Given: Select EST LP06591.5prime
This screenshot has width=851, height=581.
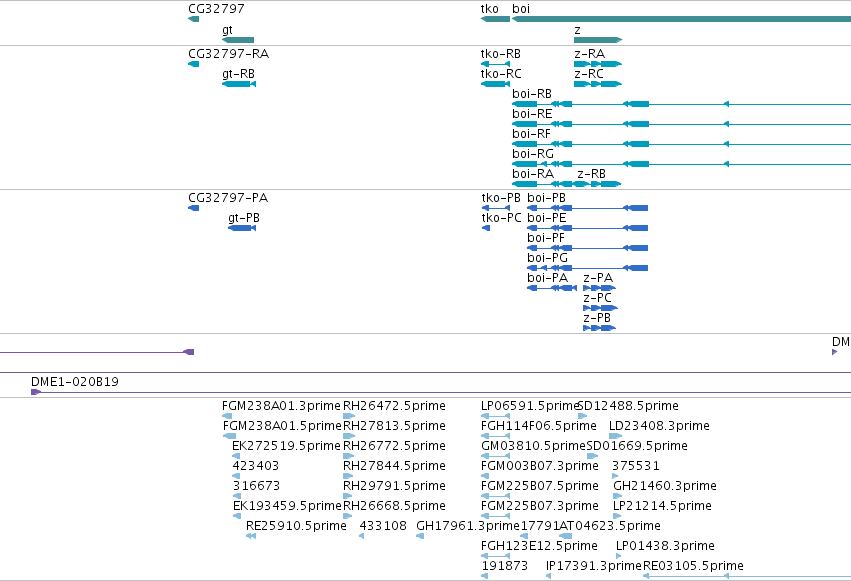Looking at the screenshot, I should point(496,416).
